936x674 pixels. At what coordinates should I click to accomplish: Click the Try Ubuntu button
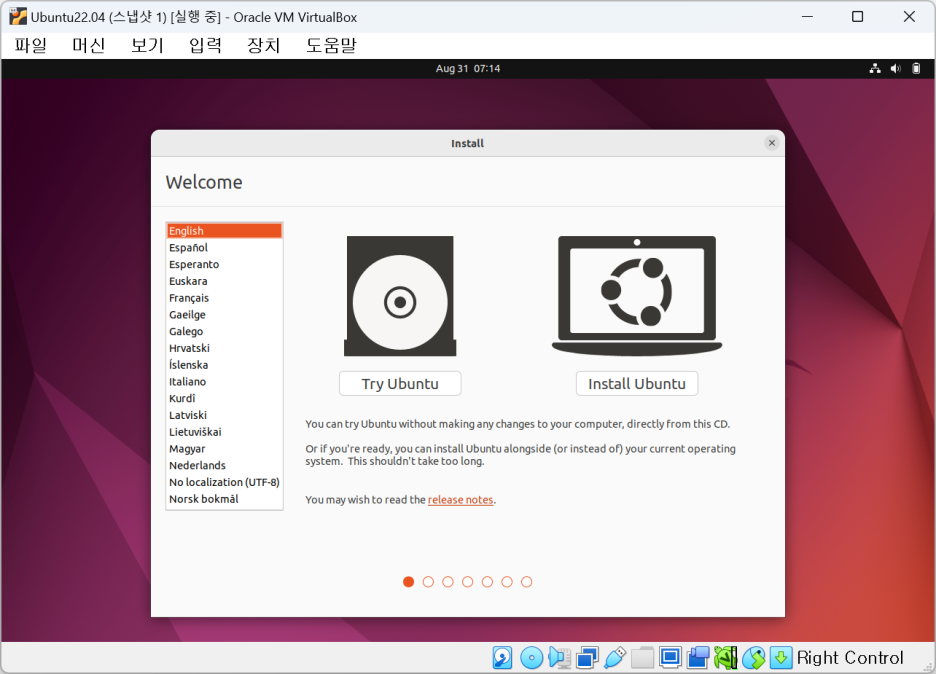click(400, 383)
